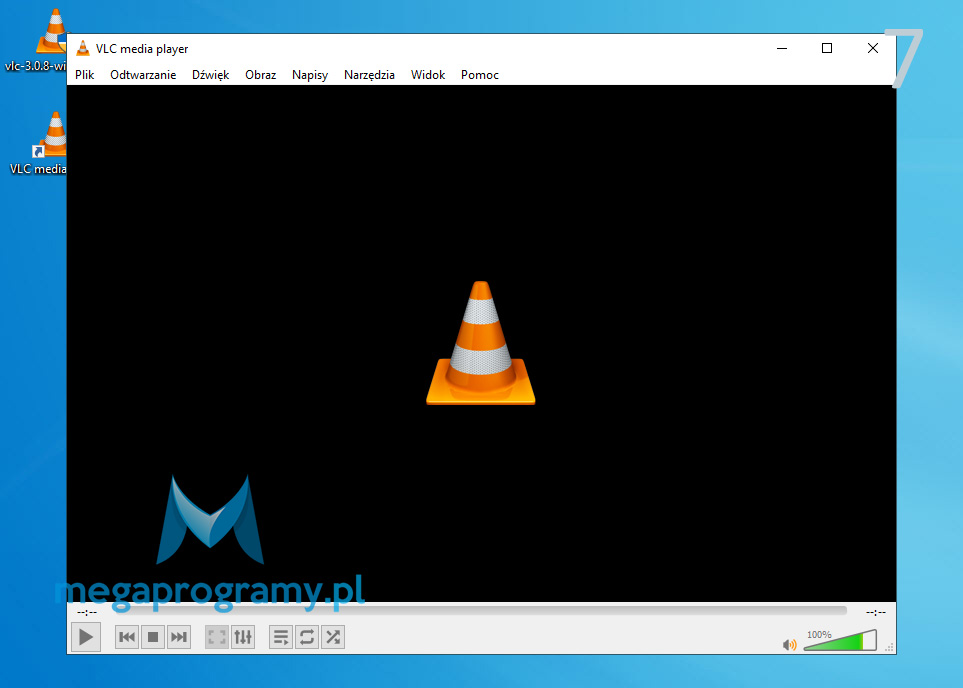
Task: Click the elapsed time label on the left
Action: coord(87,612)
